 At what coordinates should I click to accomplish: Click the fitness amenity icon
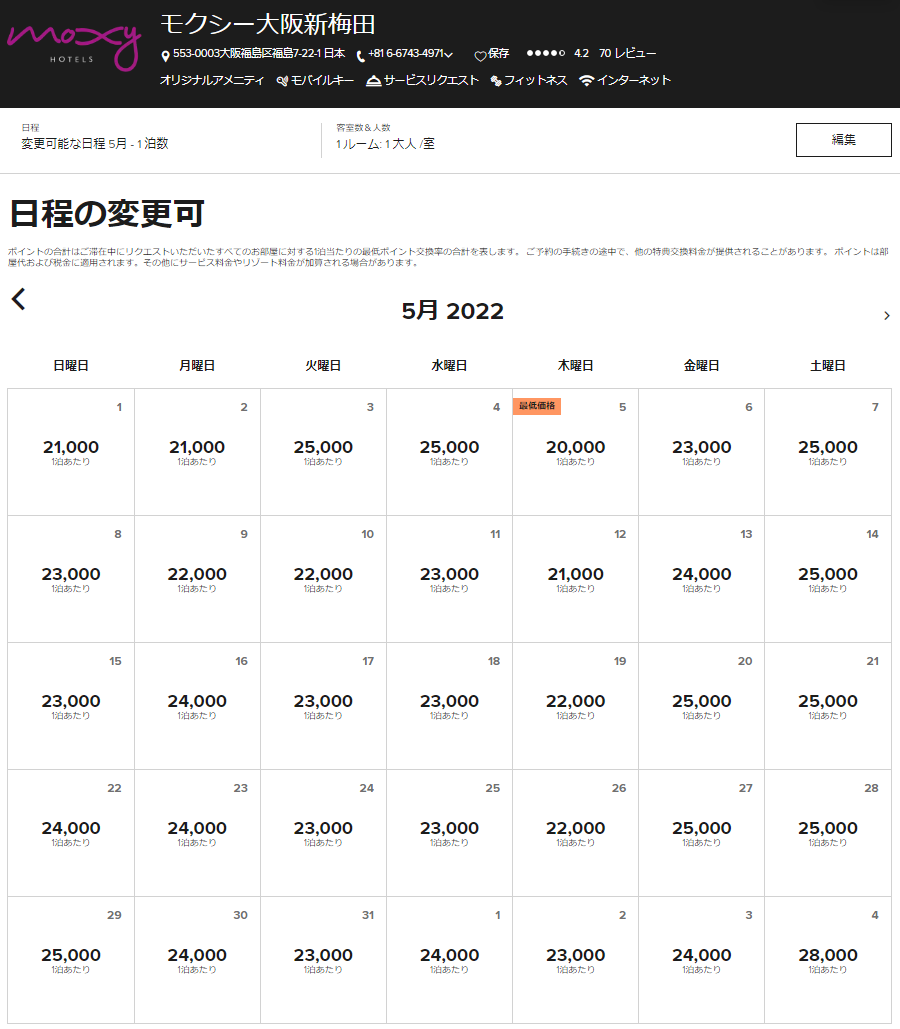pos(496,81)
